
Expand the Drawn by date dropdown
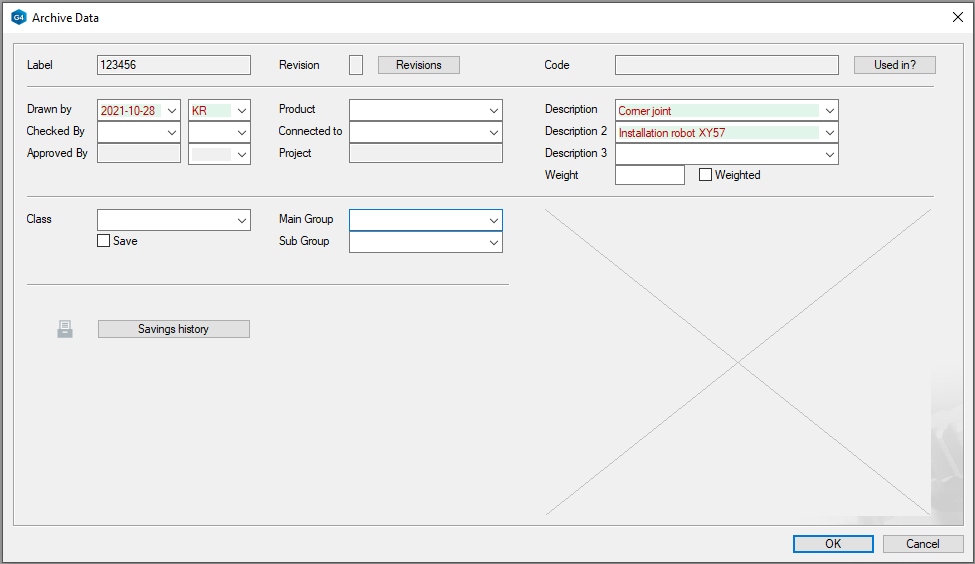coord(172,110)
